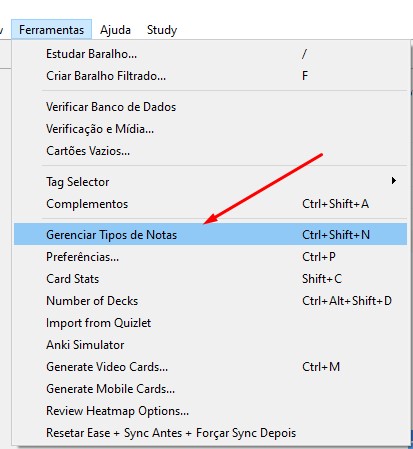Image resolution: width=413 pixels, height=449 pixels.
Task: Choose Criar Baralho Filtrado option
Action: tap(210, 76)
